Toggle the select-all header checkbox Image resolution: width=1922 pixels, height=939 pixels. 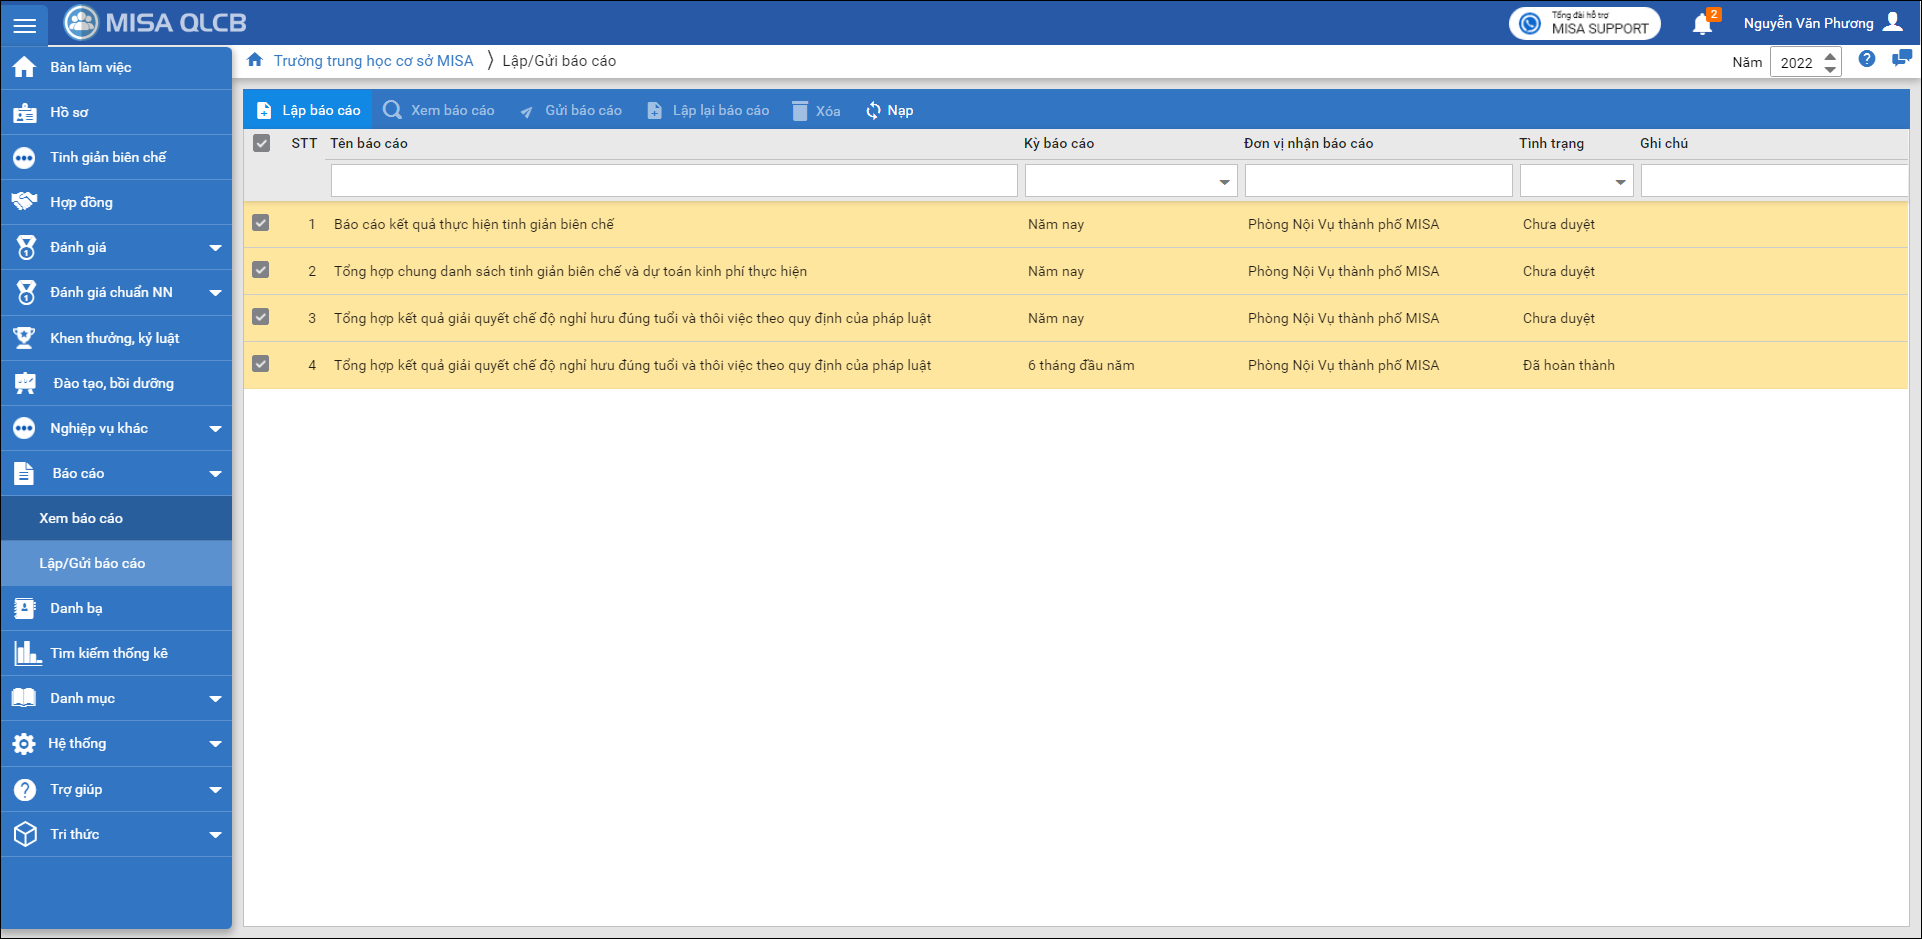coord(262,144)
